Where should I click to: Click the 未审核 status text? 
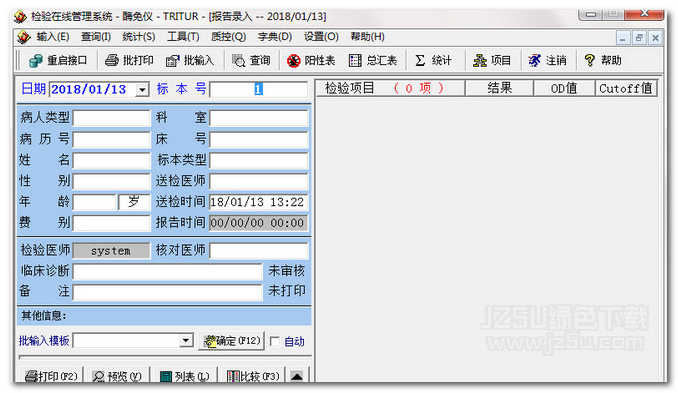point(287,271)
